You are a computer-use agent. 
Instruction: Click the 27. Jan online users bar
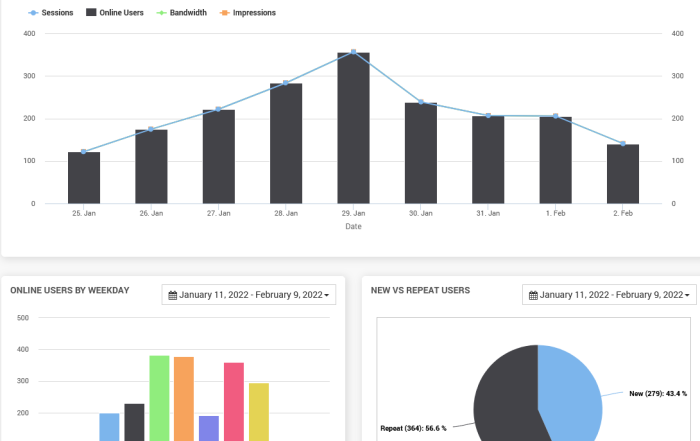pyautogui.click(x=219, y=157)
